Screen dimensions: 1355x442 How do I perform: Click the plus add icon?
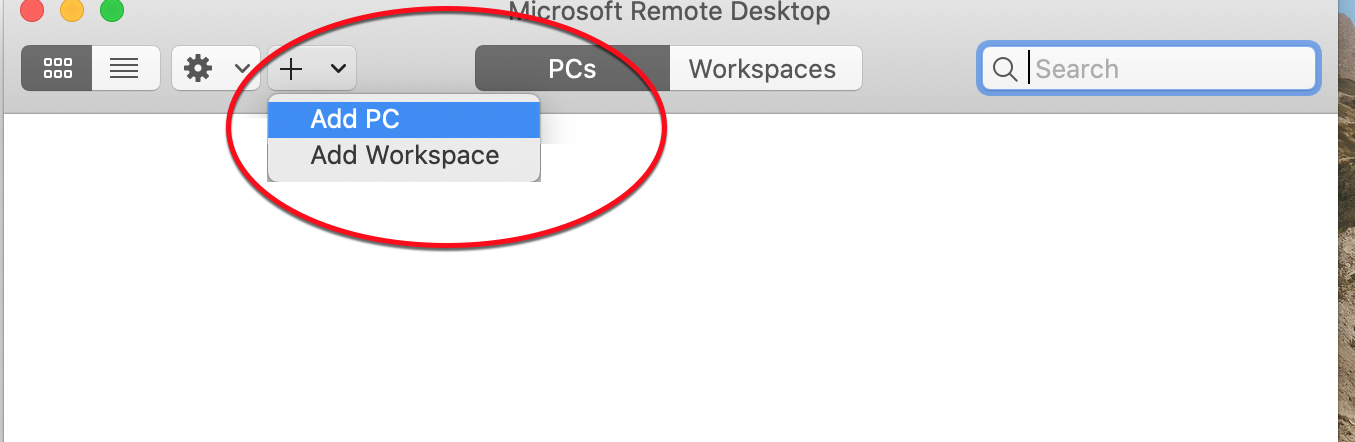click(x=291, y=69)
